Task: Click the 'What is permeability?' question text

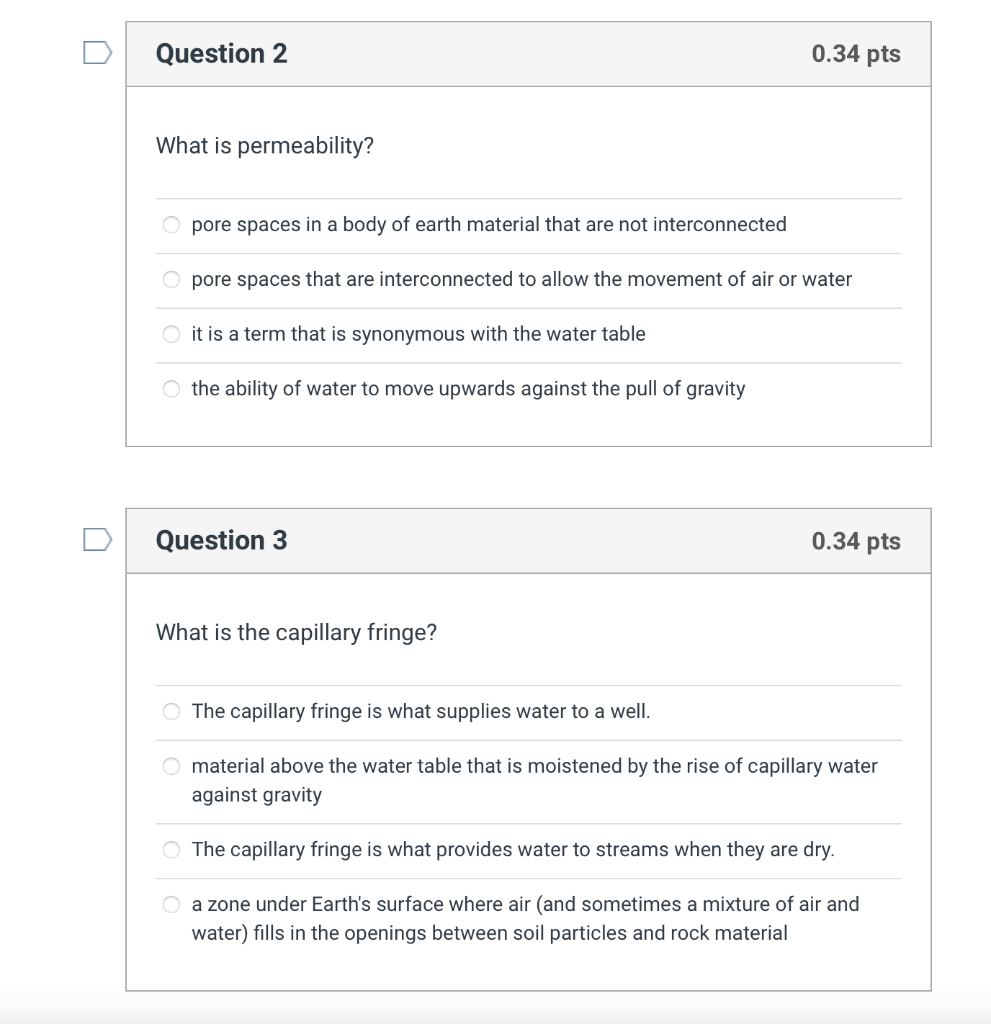Action: [x=265, y=146]
